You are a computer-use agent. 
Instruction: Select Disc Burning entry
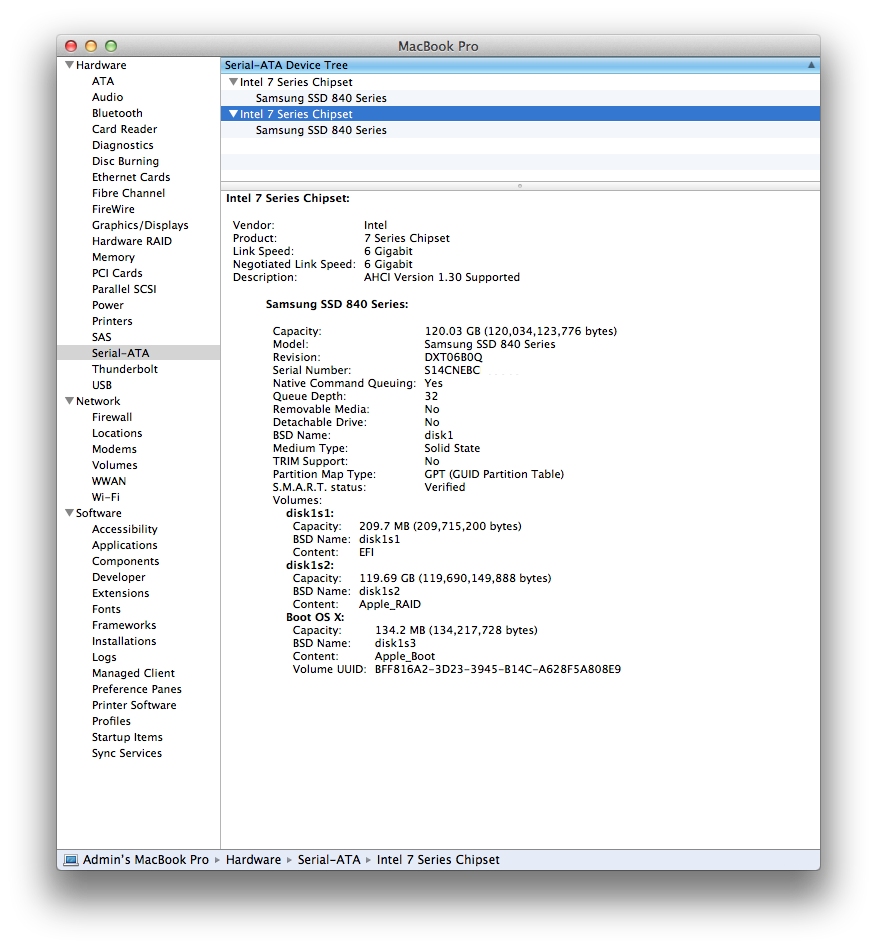pos(125,161)
